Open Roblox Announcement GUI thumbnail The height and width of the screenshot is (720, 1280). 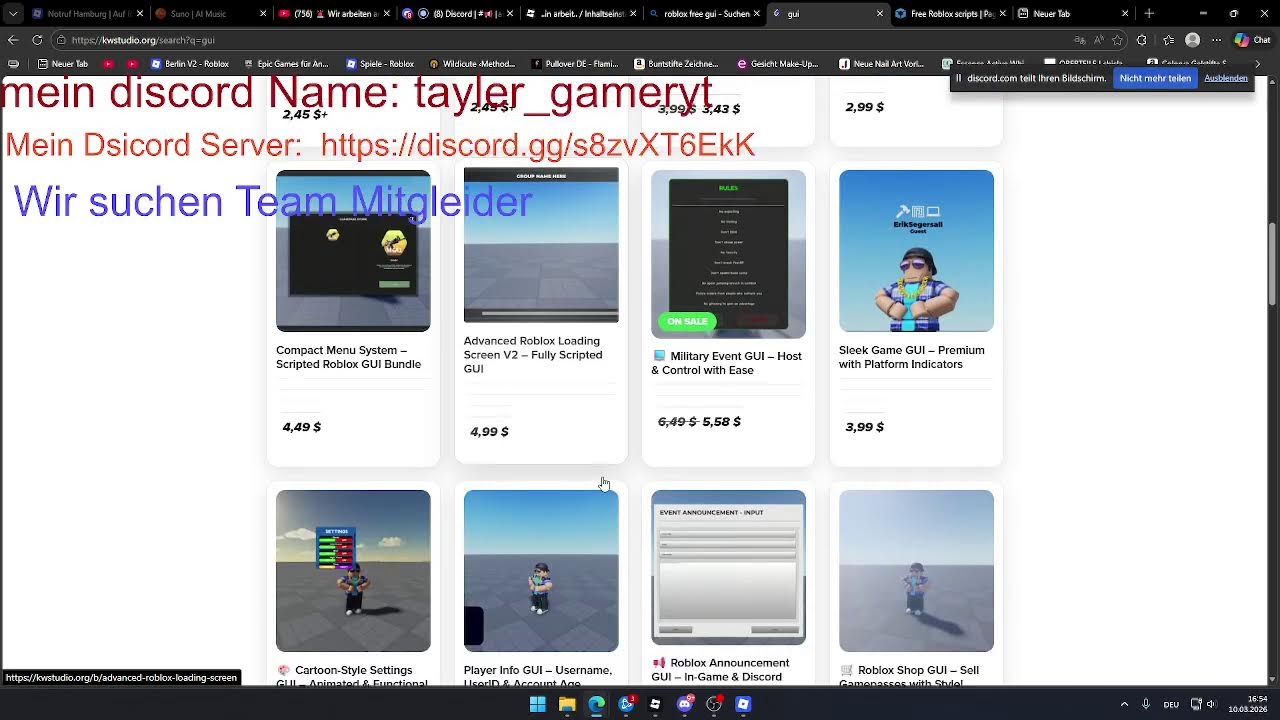[x=728, y=567]
